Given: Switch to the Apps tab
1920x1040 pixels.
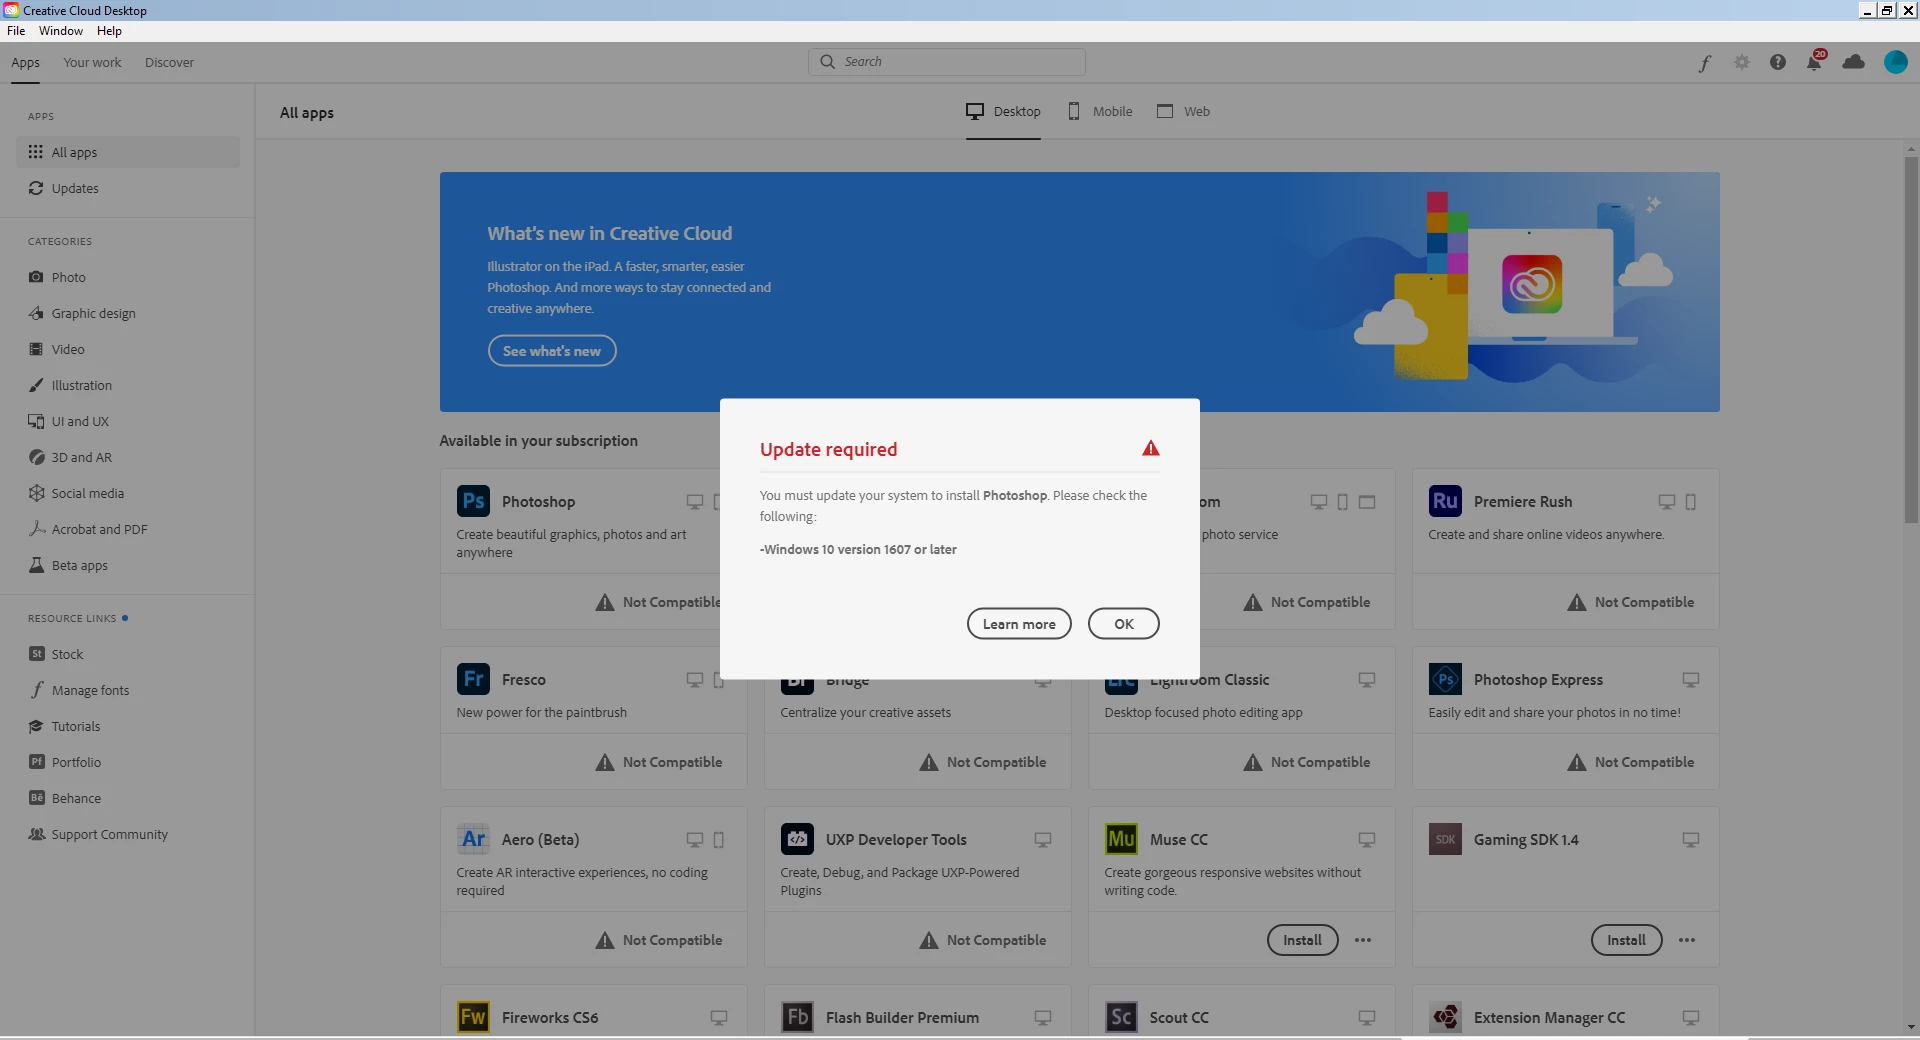Looking at the screenshot, I should click(x=25, y=62).
